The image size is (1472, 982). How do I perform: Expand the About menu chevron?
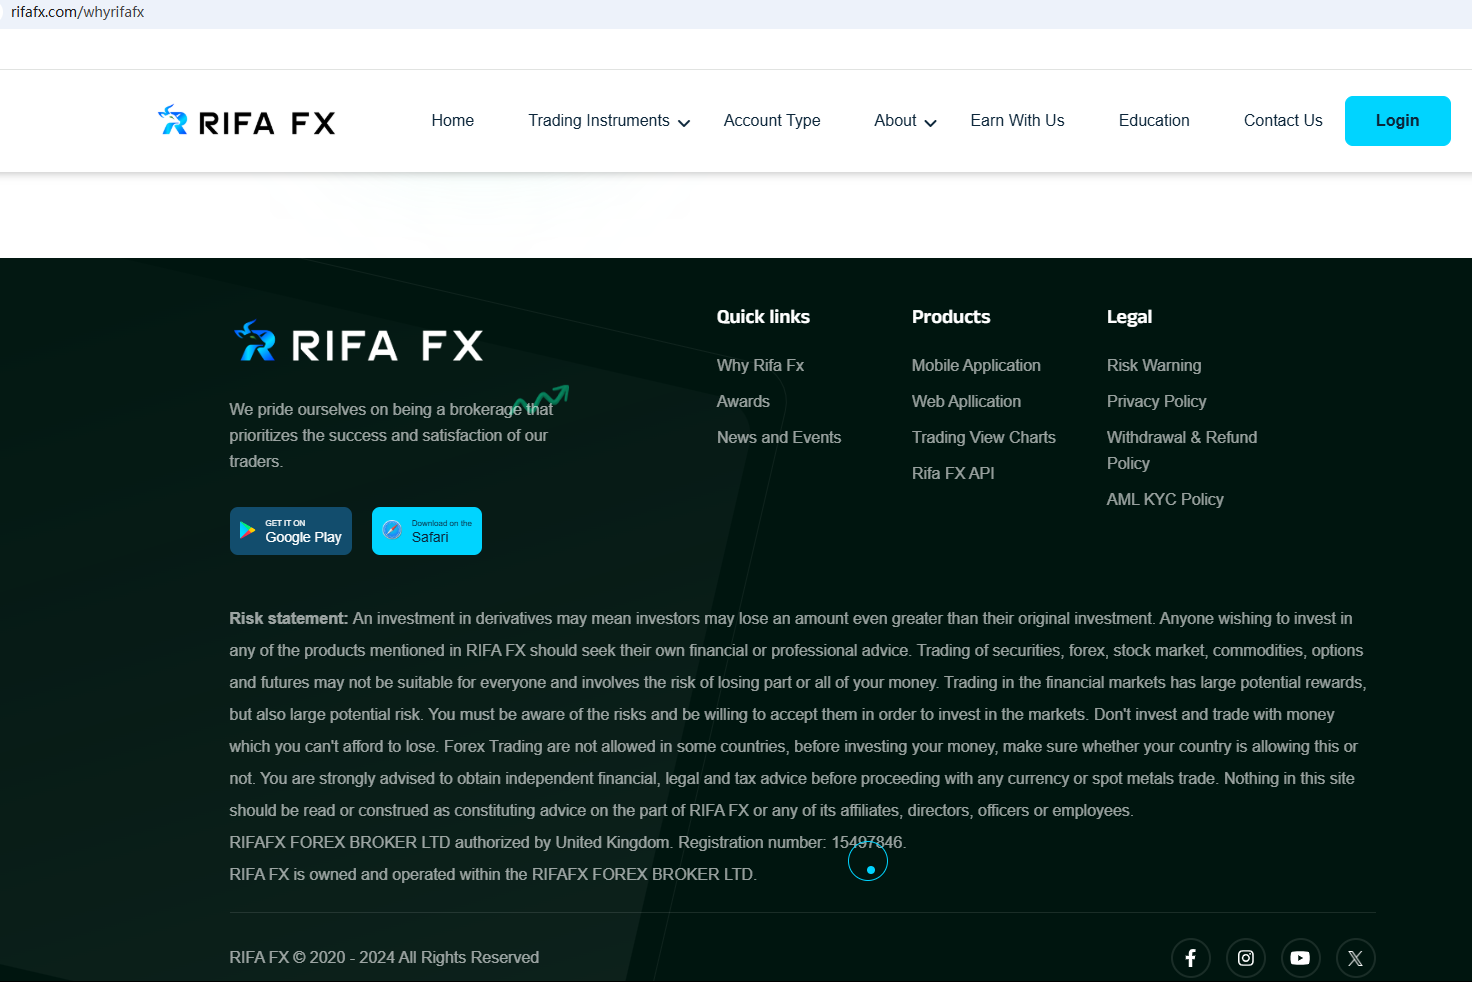click(x=930, y=123)
